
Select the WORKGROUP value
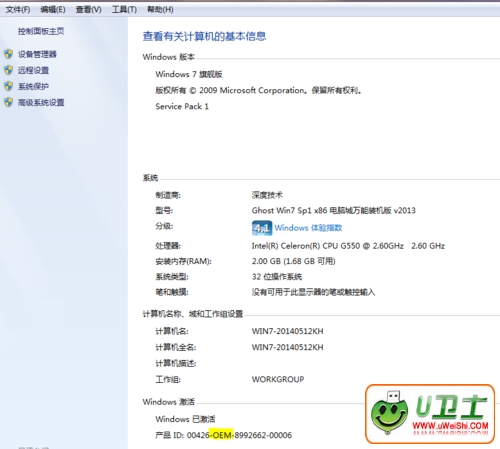[278, 379]
